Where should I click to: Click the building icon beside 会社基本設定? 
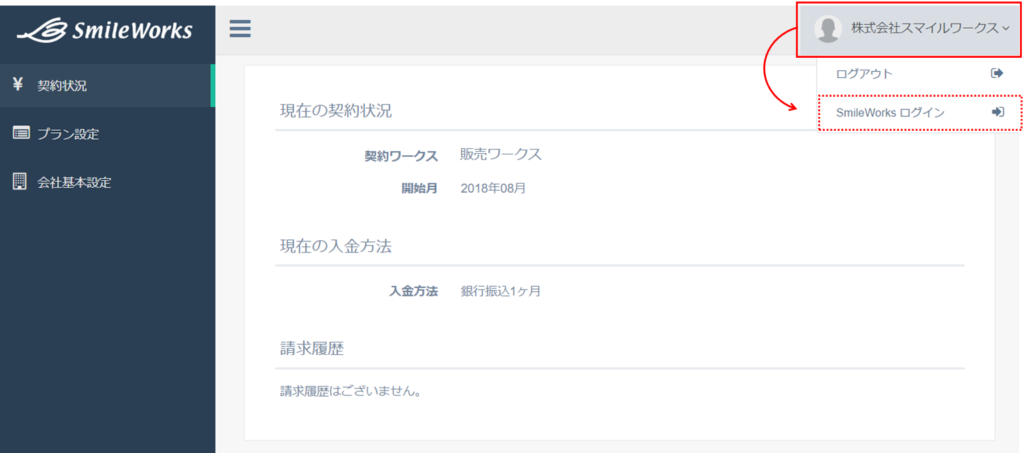point(20,181)
